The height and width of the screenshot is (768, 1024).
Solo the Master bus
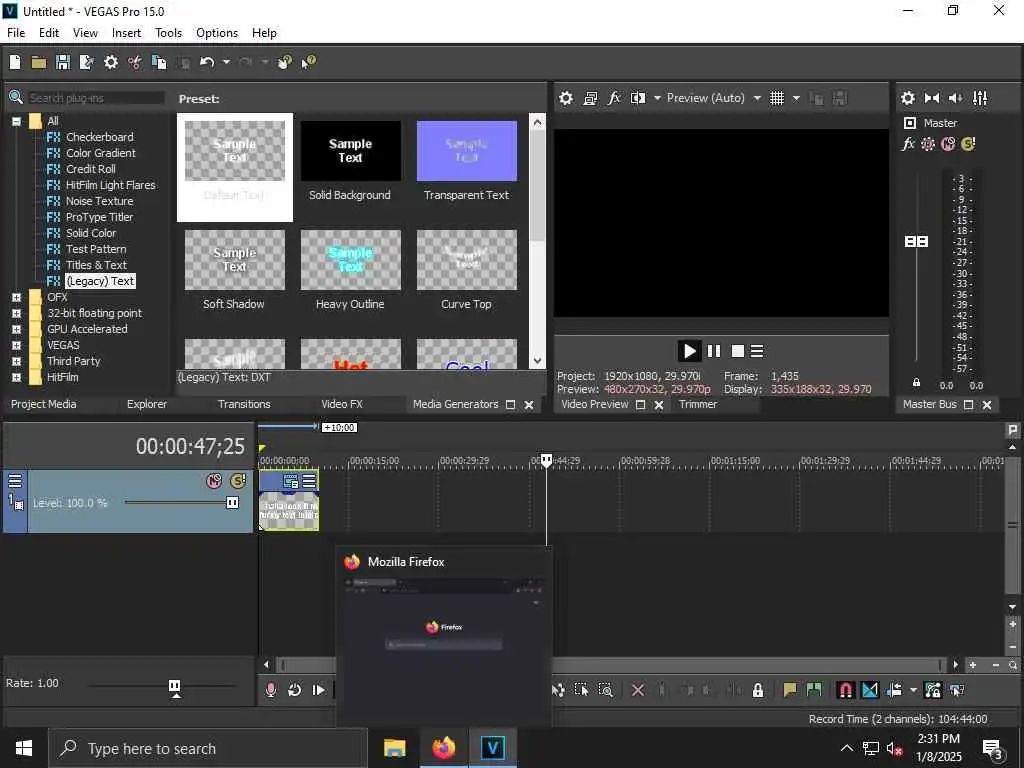click(968, 144)
